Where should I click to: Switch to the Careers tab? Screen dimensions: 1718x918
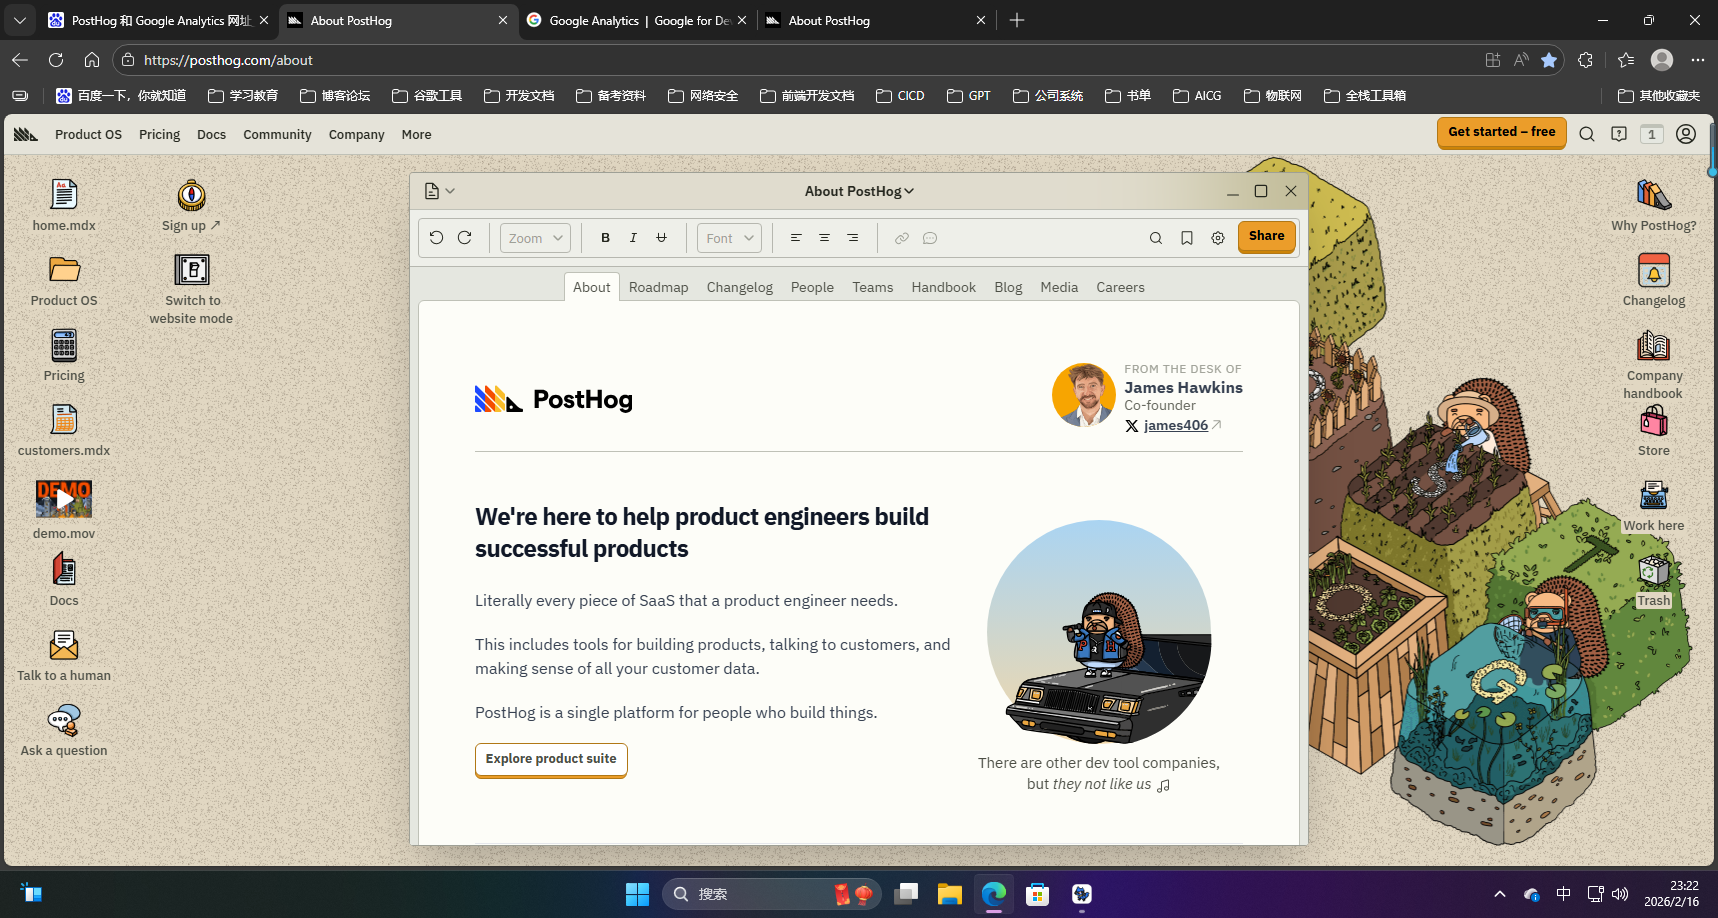point(1120,287)
